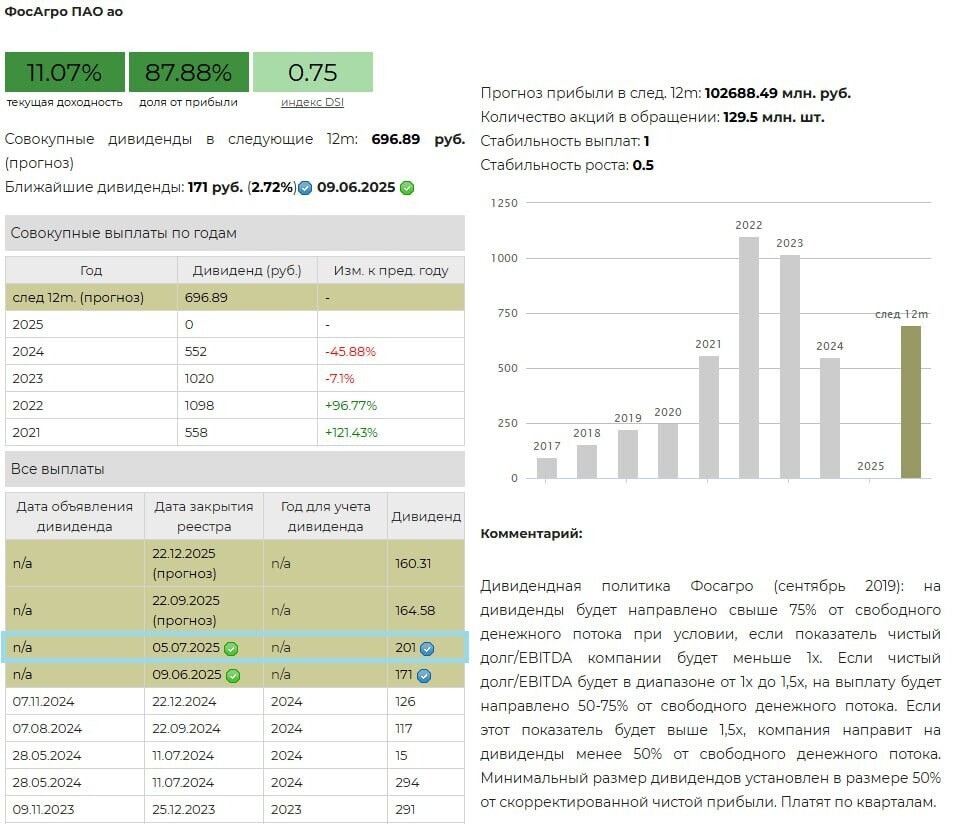Click blue badge next to dividend 171
The width and height of the screenshot is (955, 833).
click(424, 675)
